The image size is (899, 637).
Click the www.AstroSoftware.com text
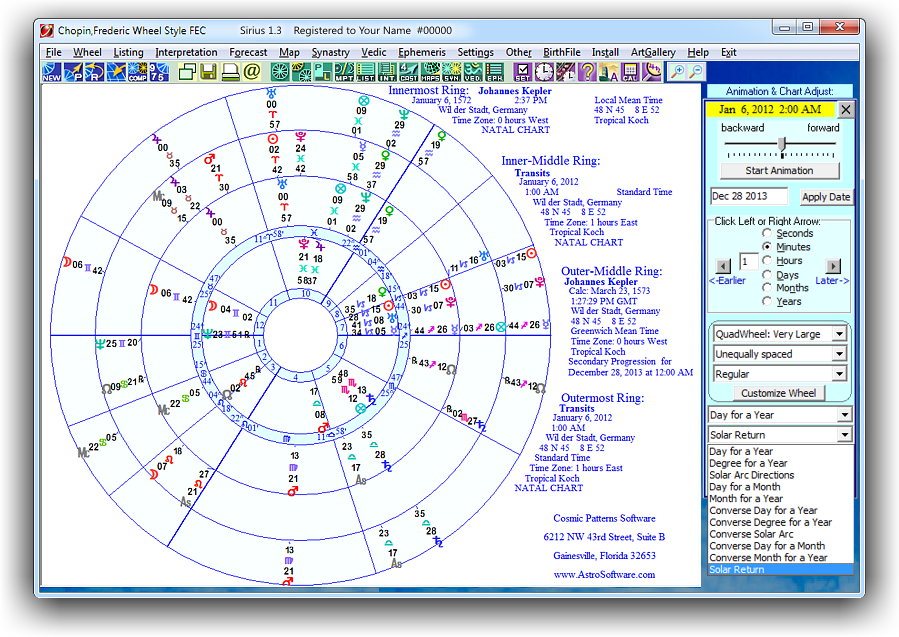click(x=604, y=575)
